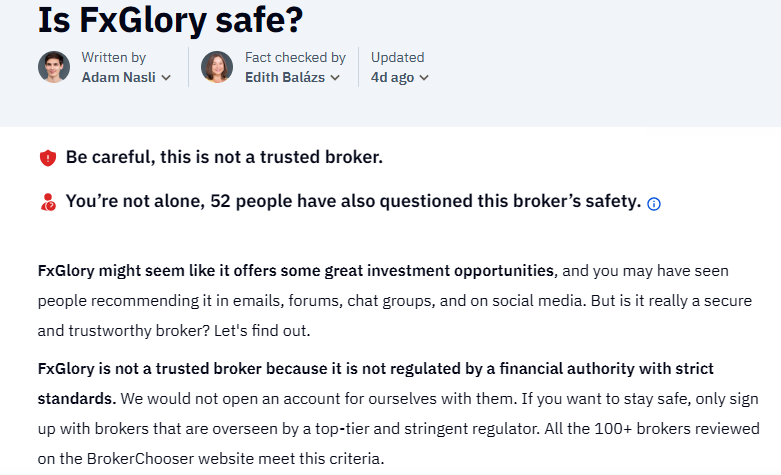781x475 pixels.
Task: Click the 'Updated' label
Action: [x=397, y=57]
